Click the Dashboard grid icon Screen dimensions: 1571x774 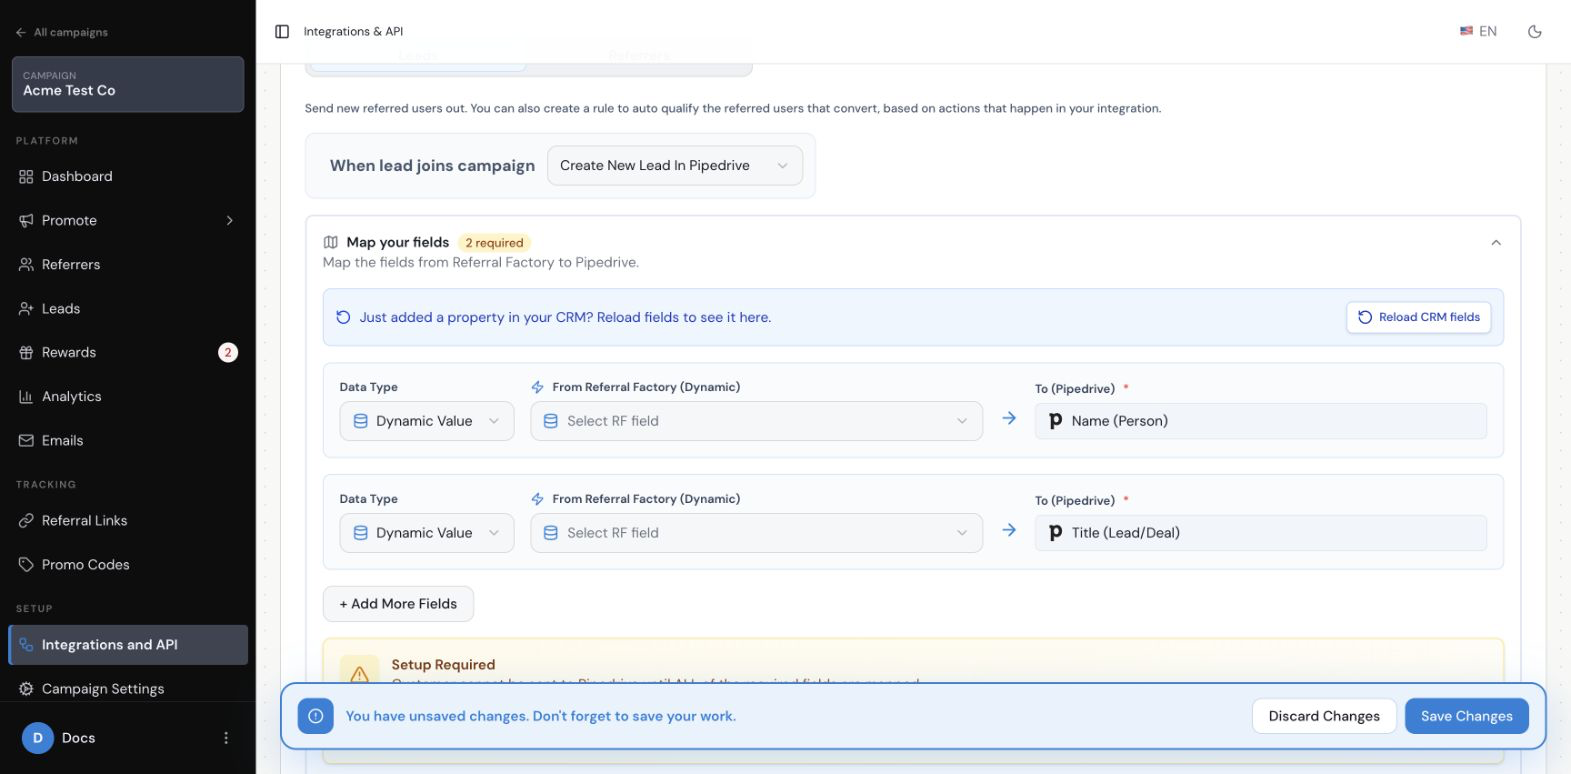[26, 177]
